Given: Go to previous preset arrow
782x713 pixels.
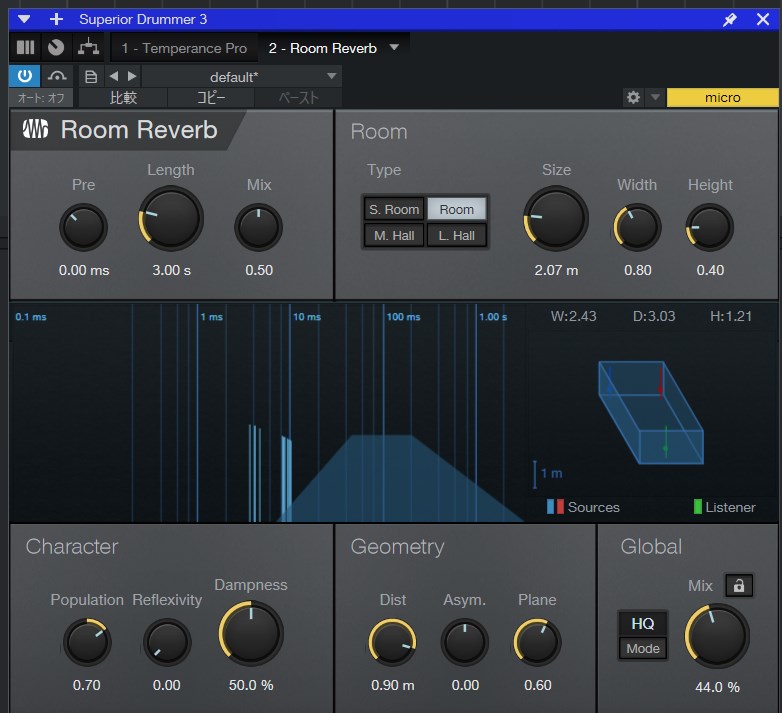Looking at the screenshot, I should coord(113,77).
